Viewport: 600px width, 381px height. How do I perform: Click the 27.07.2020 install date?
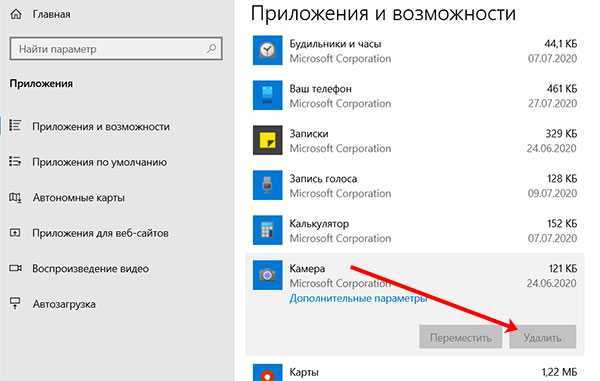pyautogui.click(x=552, y=104)
